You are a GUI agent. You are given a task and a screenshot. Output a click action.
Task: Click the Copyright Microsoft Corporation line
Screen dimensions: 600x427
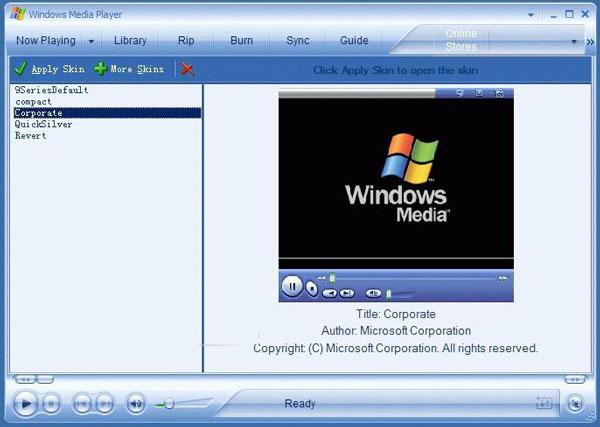click(x=396, y=349)
